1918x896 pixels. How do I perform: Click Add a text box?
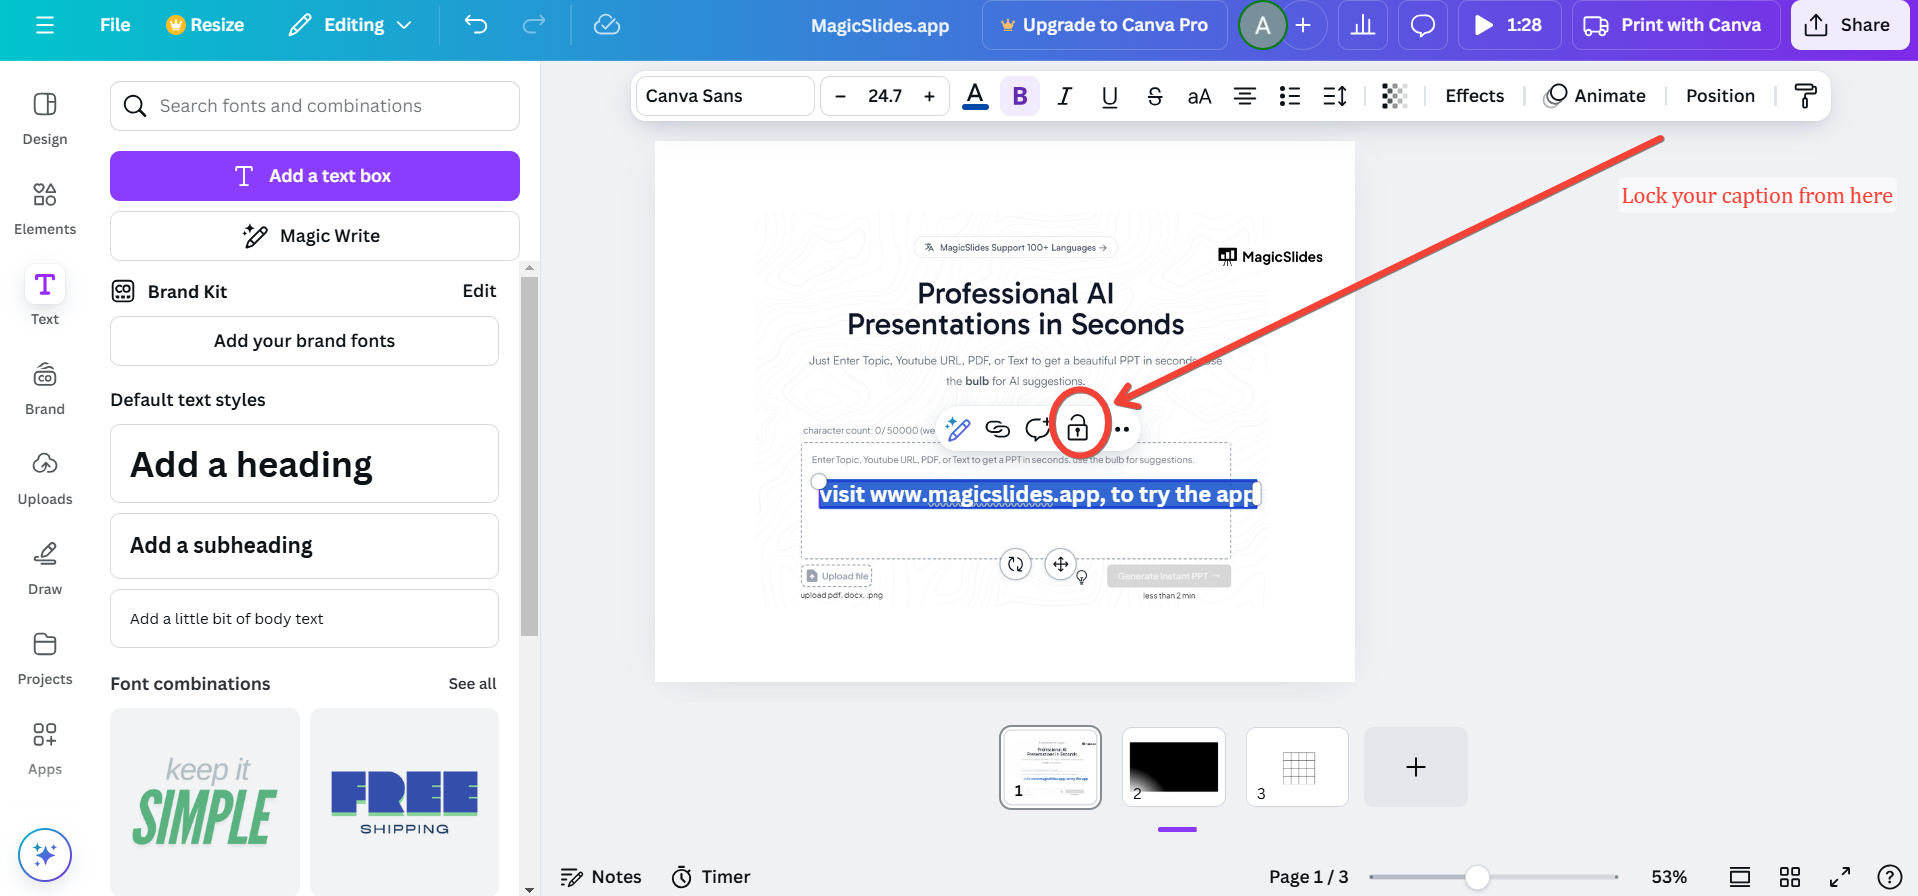[315, 176]
